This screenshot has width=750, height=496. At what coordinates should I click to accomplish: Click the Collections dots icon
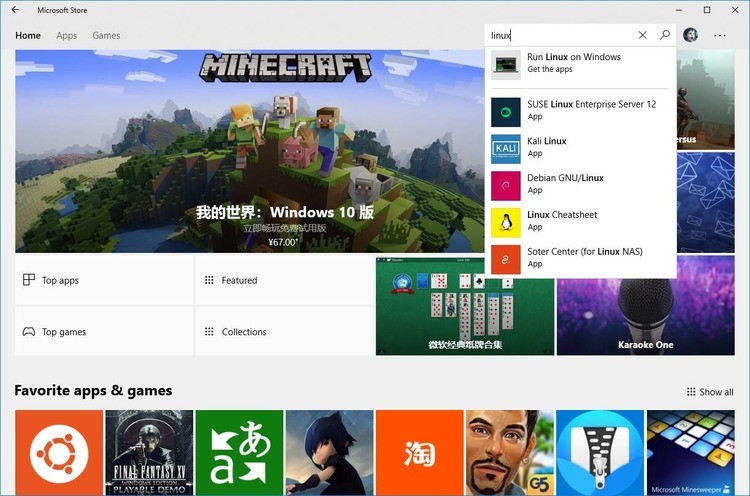coord(209,331)
